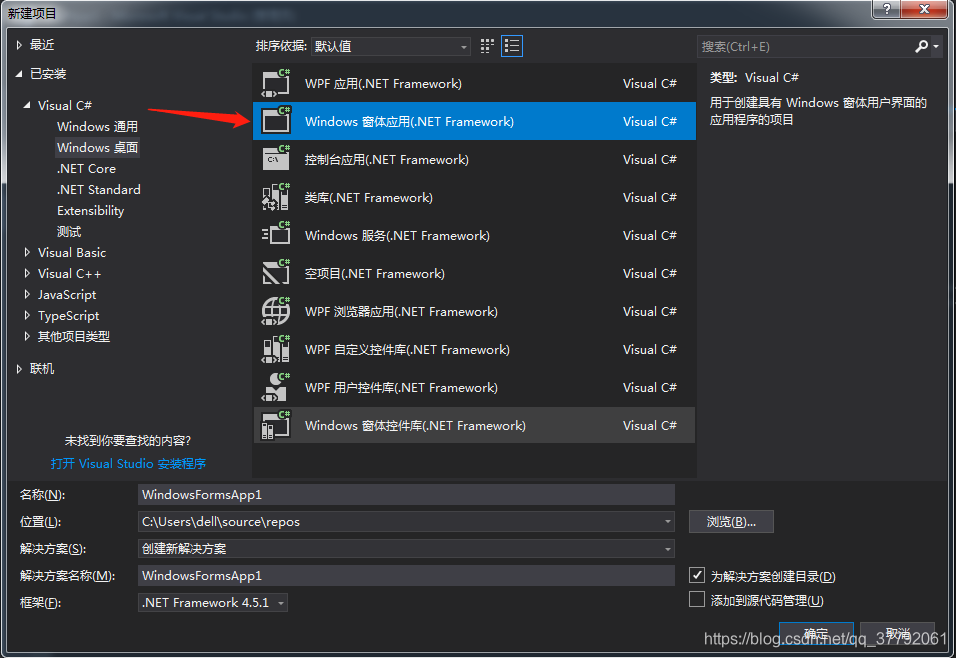Collapse the Visual C# tree node
This screenshot has width=956, height=658.
pyautogui.click(x=27, y=105)
